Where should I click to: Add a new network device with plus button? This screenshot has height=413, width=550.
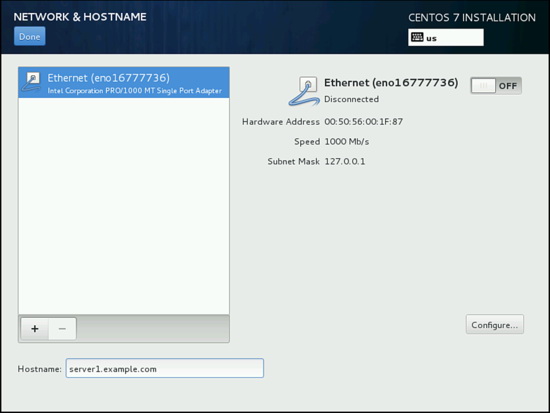tap(35, 329)
